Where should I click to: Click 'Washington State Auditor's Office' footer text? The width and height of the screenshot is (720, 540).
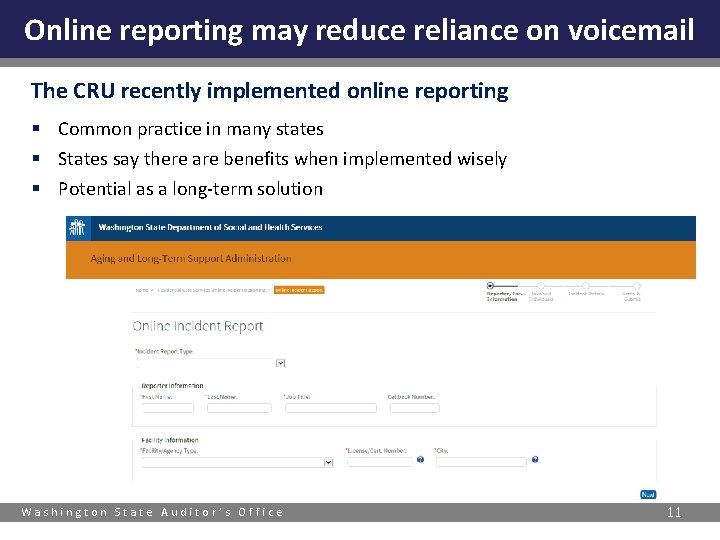tap(152, 512)
